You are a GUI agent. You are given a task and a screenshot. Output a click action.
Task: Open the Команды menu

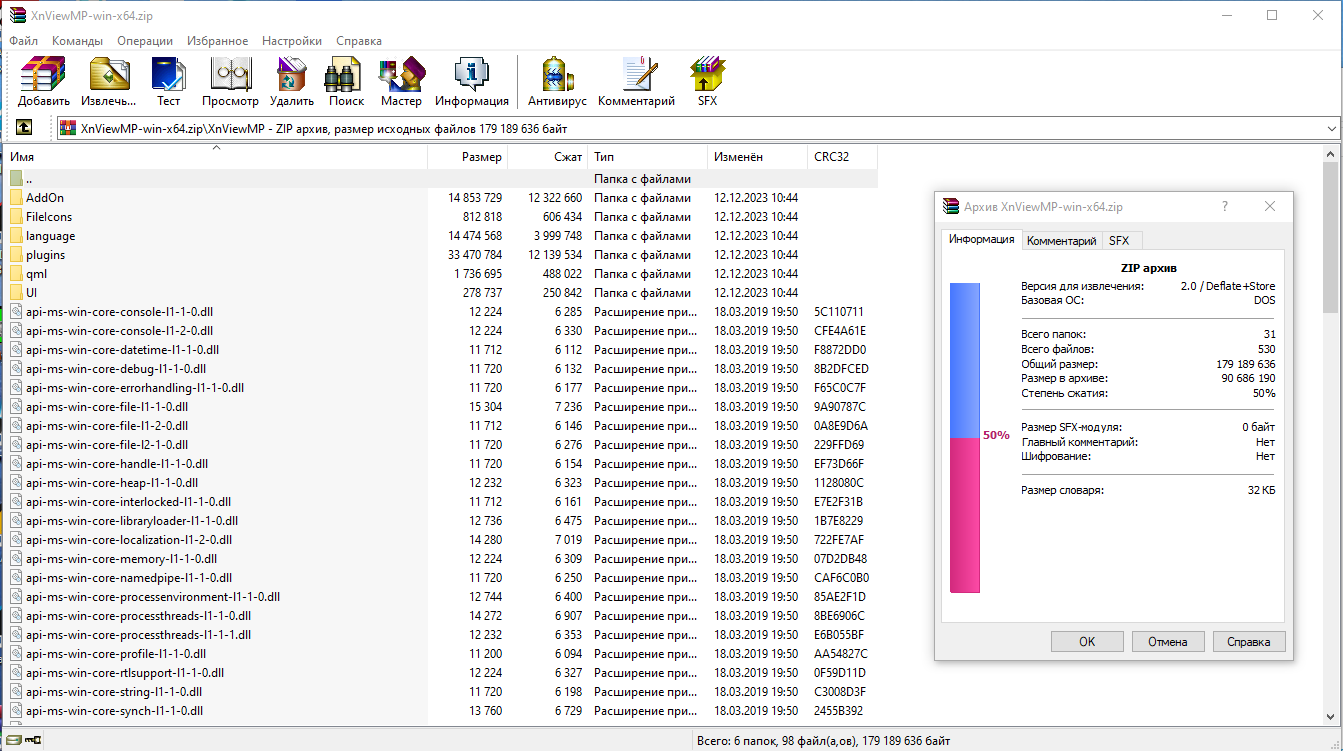tap(77, 41)
